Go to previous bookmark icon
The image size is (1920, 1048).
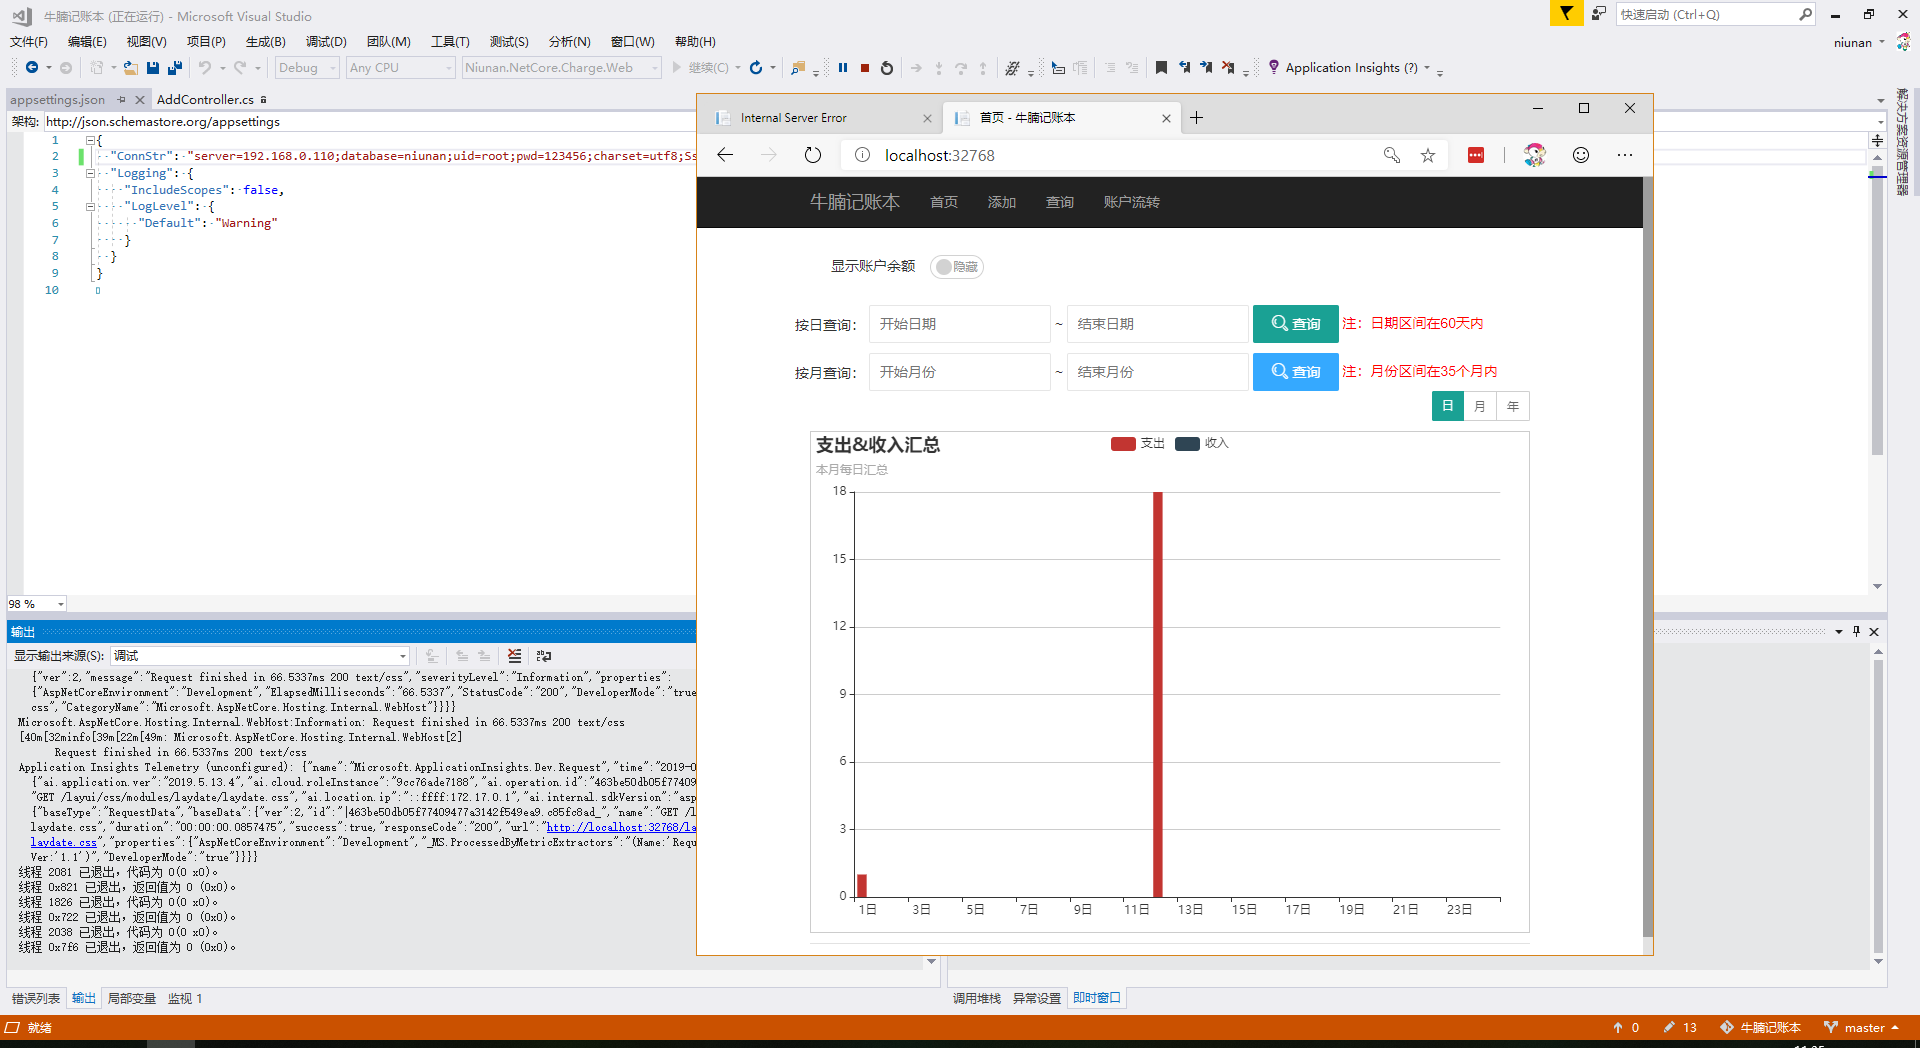(1184, 68)
